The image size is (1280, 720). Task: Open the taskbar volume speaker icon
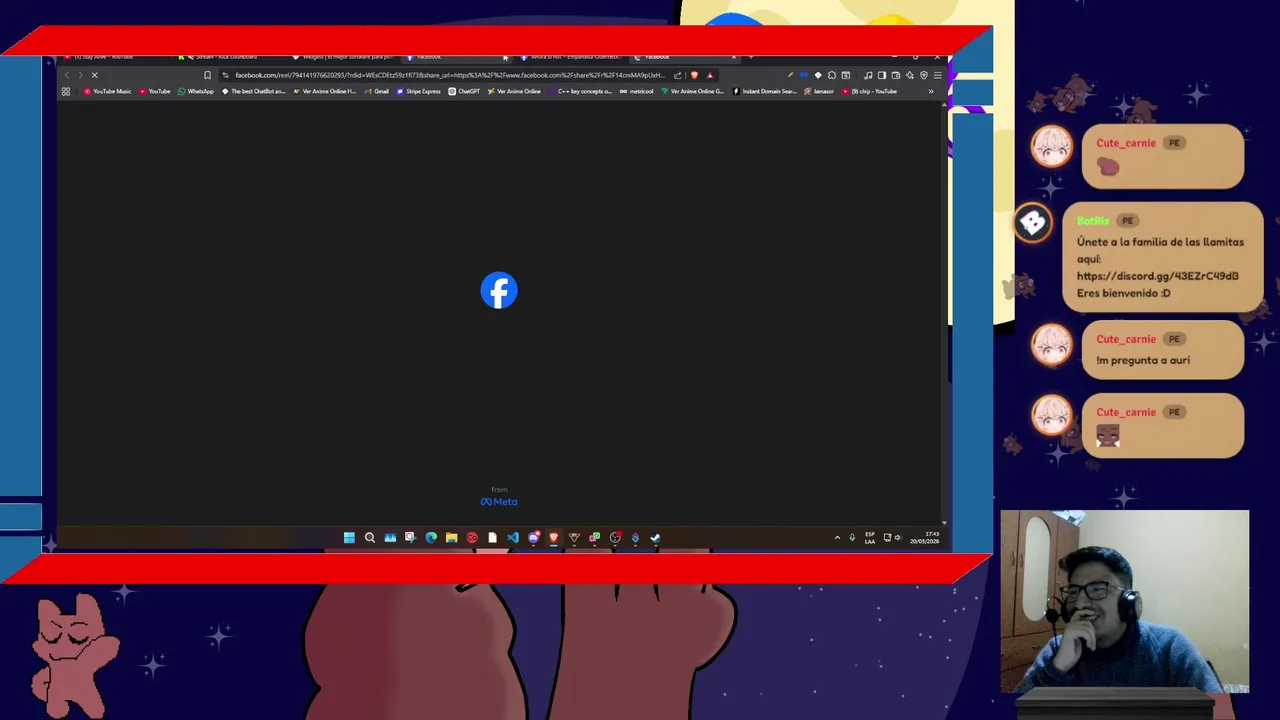[x=898, y=538]
